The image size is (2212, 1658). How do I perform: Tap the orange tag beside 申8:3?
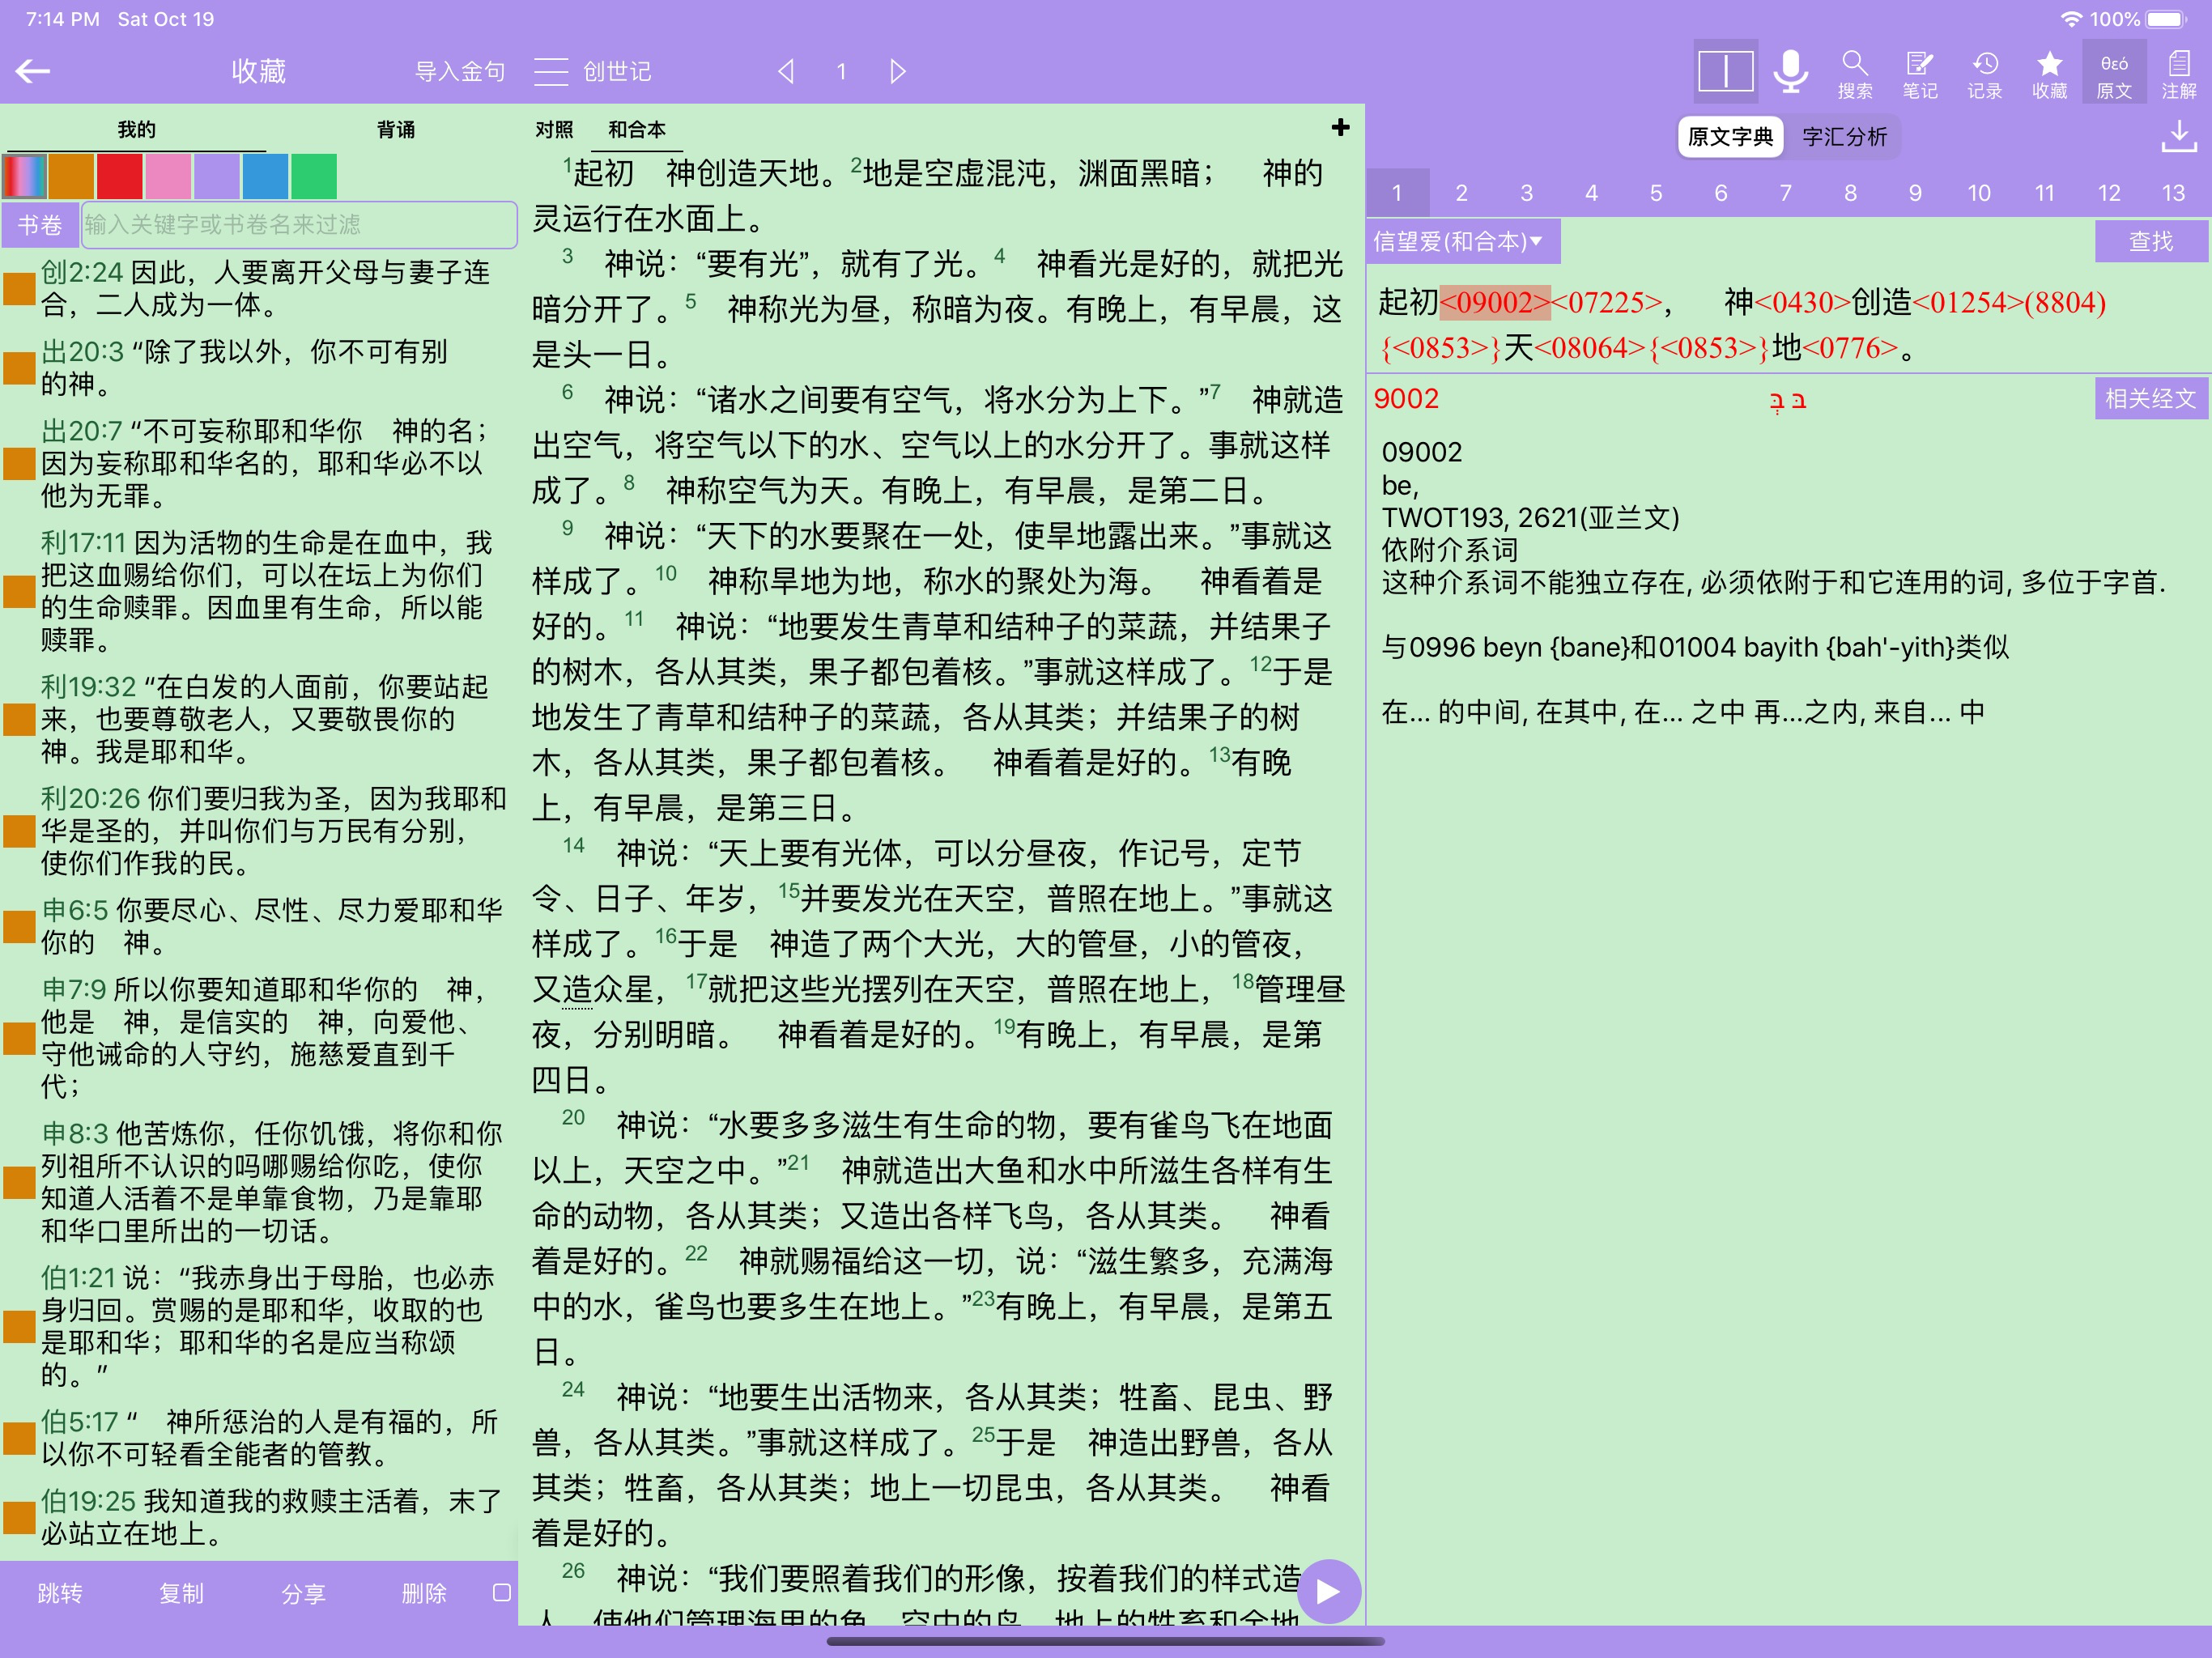click(19, 1182)
